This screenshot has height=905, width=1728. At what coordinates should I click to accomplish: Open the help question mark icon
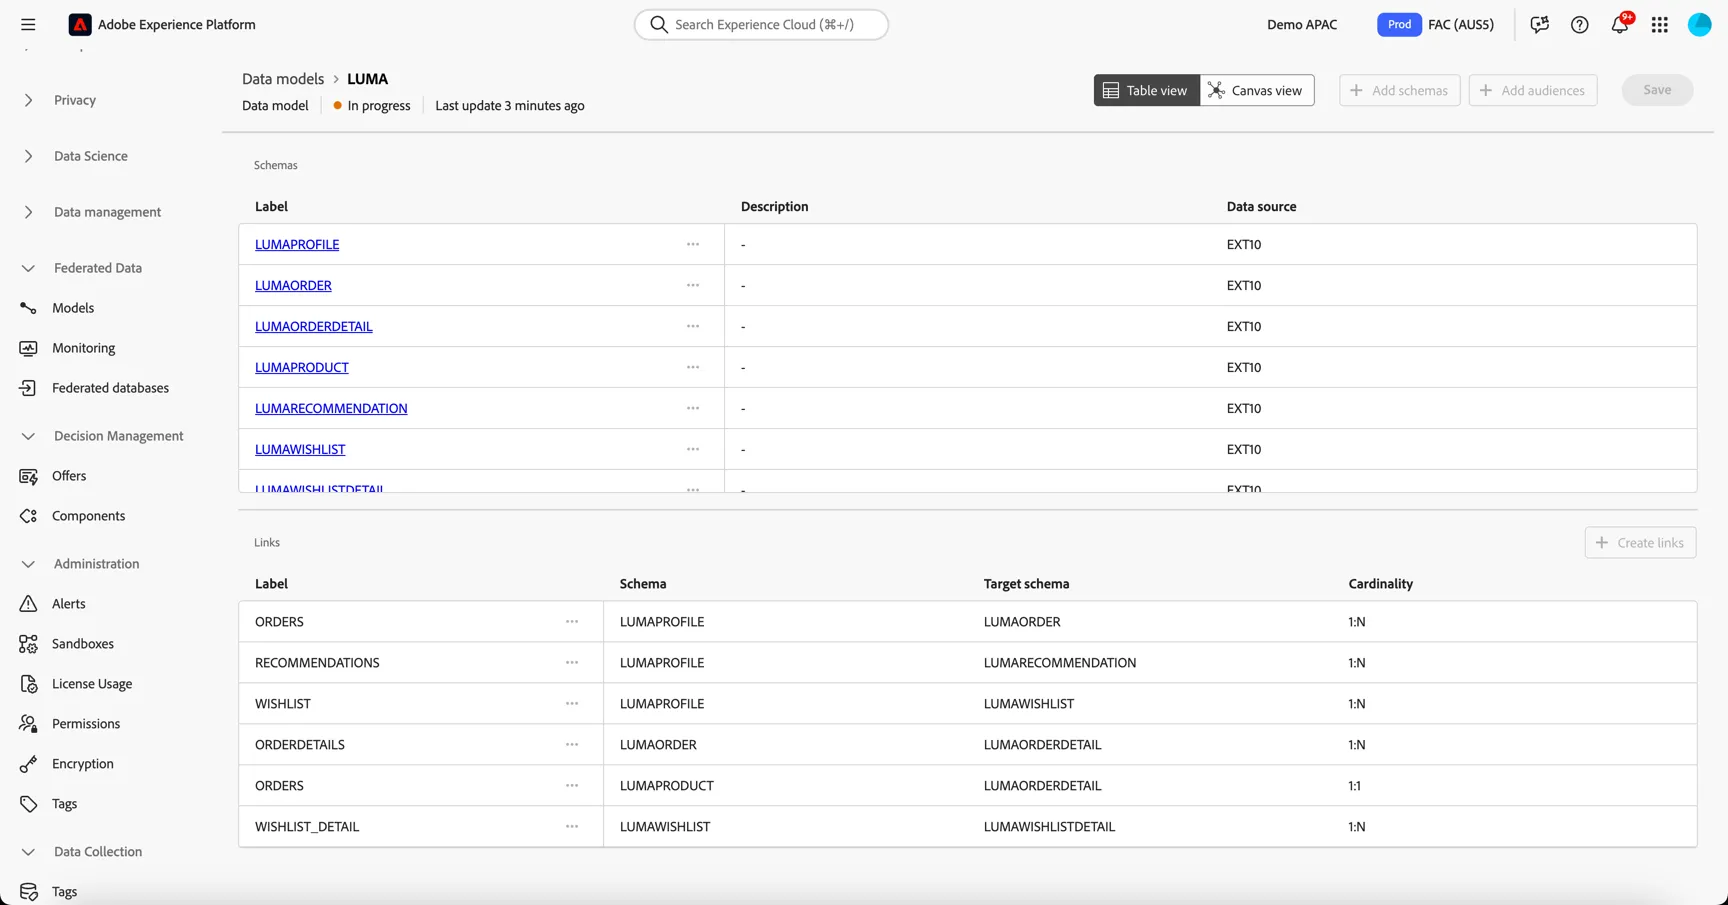pyautogui.click(x=1579, y=24)
